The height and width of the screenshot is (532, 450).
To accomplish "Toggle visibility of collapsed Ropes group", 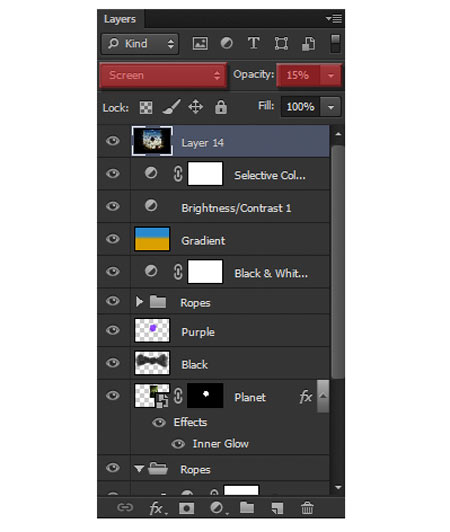I will point(113,301).
